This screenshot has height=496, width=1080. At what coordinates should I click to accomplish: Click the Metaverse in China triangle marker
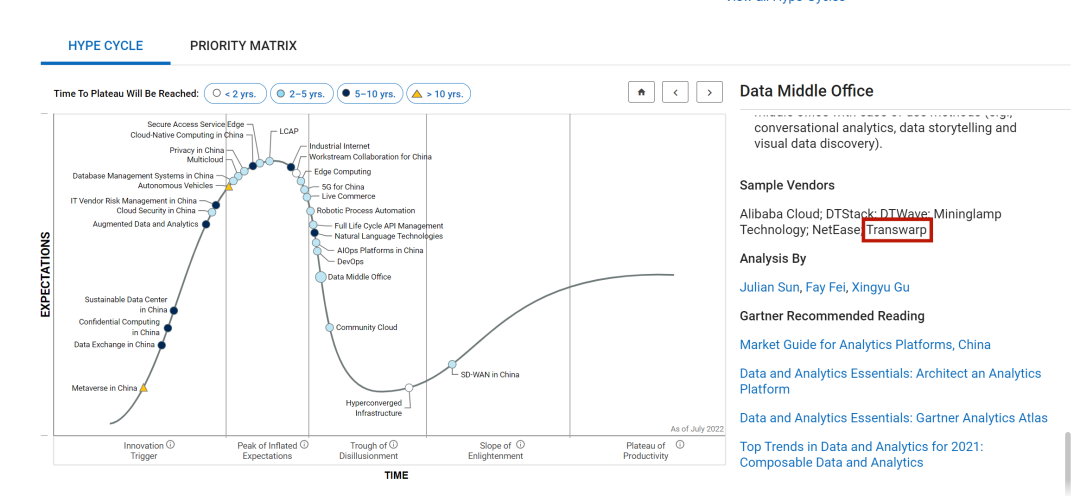tap(144, 388)
